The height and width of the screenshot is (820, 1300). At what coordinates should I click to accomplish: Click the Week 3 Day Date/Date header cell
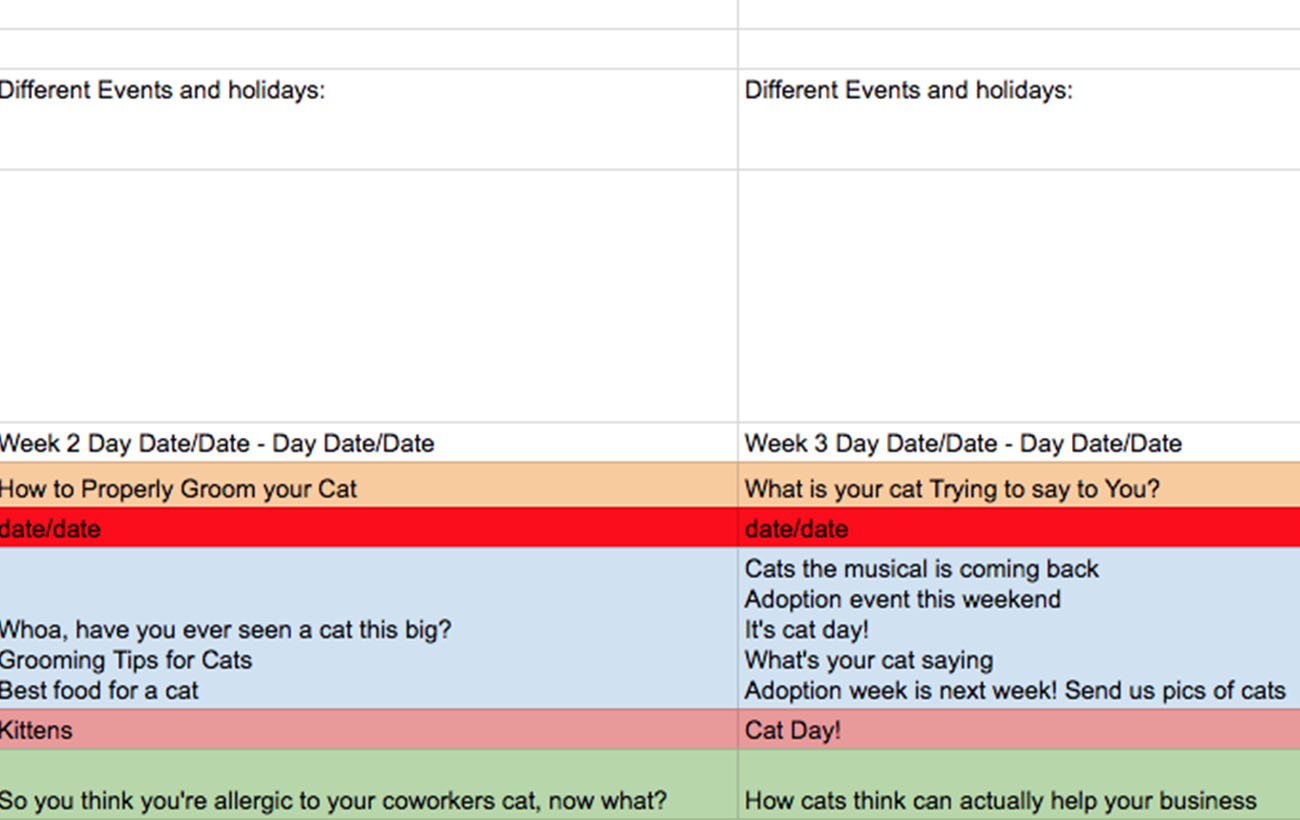[1019, 442]
